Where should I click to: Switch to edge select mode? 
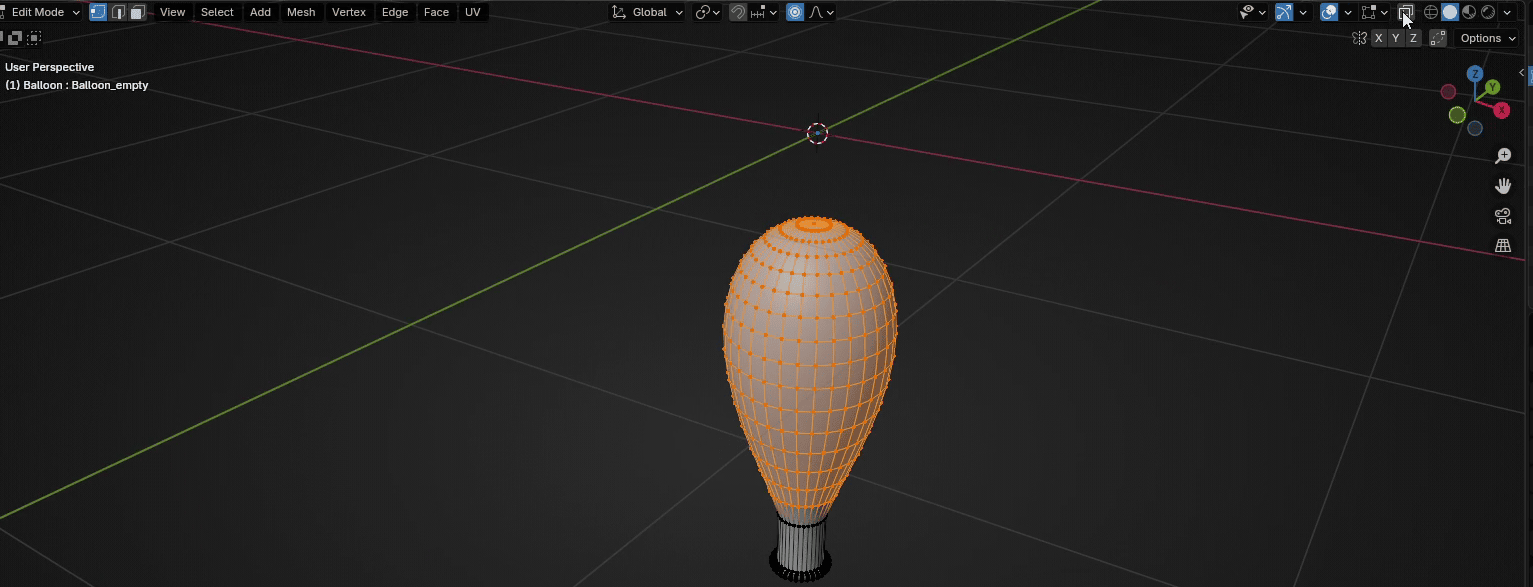118,12
